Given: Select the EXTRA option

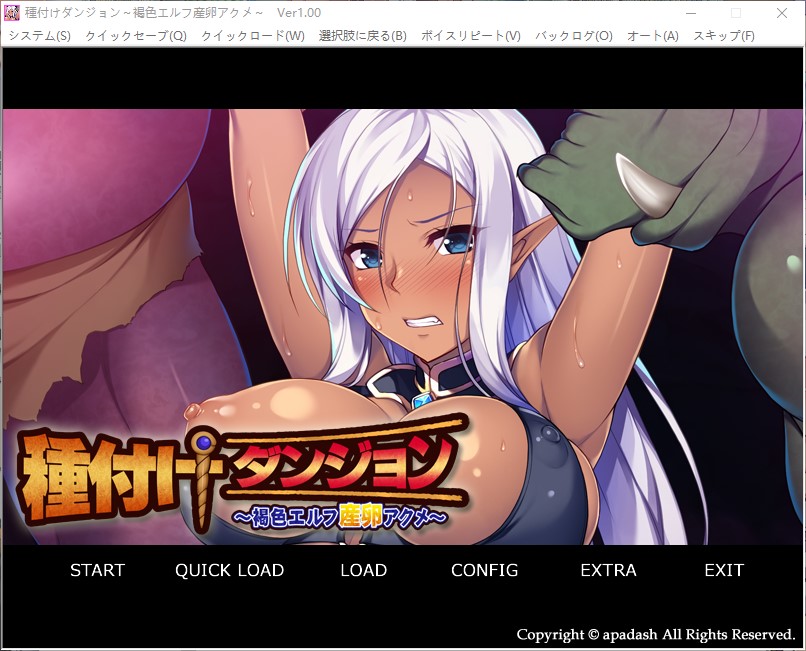Looking at the screenshot, I should point(608,570).
